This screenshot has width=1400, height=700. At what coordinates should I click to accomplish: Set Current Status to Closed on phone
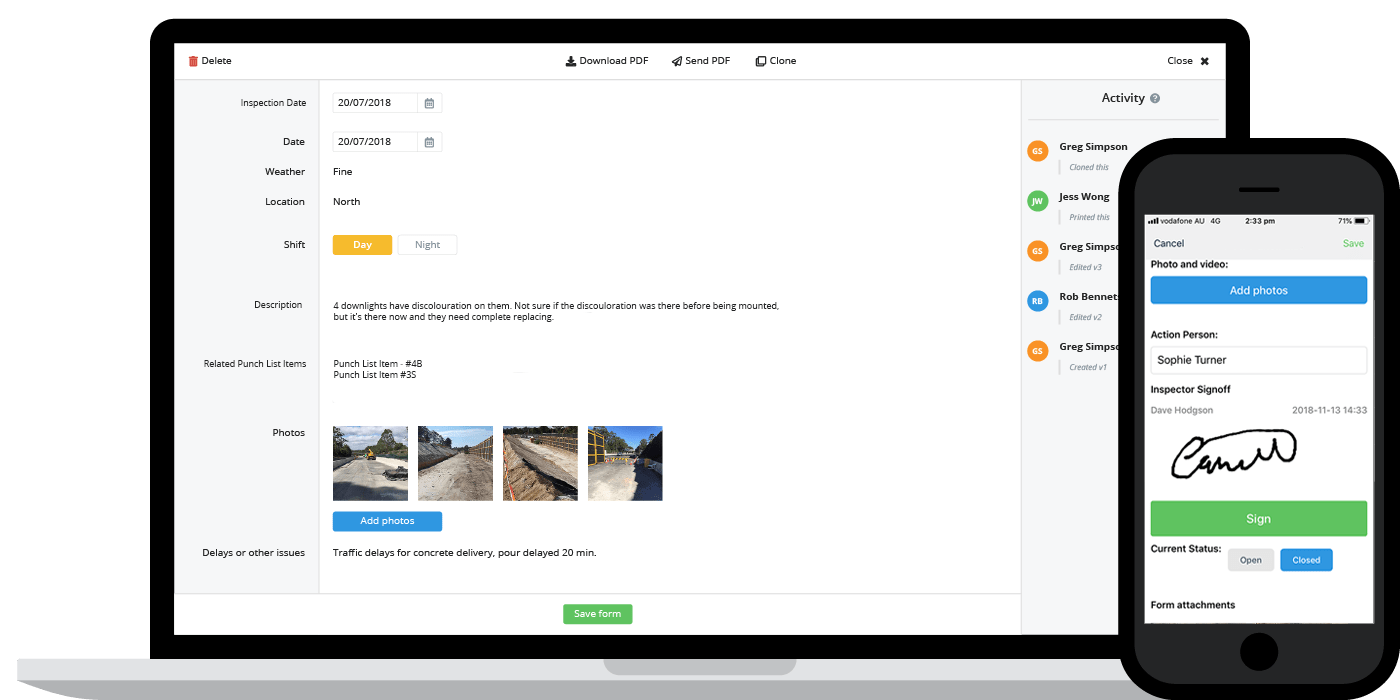tap(1306, 560)
